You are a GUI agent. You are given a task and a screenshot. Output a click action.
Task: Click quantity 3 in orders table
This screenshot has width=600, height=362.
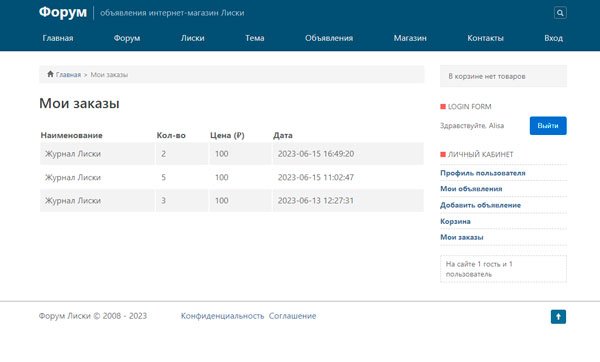163,201
